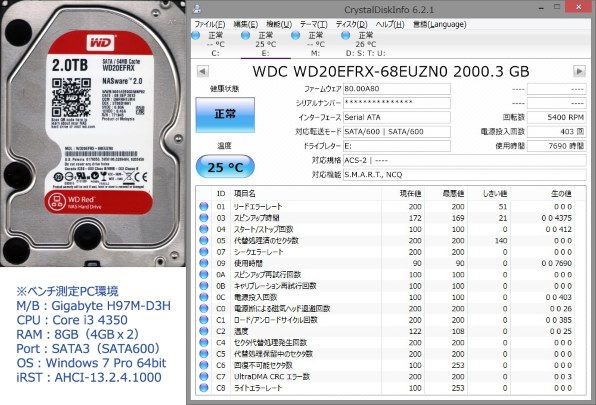The width and height of the screenshot is (596, 405).
Task: Click the 現在値 column header
Action: click(x=411, y=194)
